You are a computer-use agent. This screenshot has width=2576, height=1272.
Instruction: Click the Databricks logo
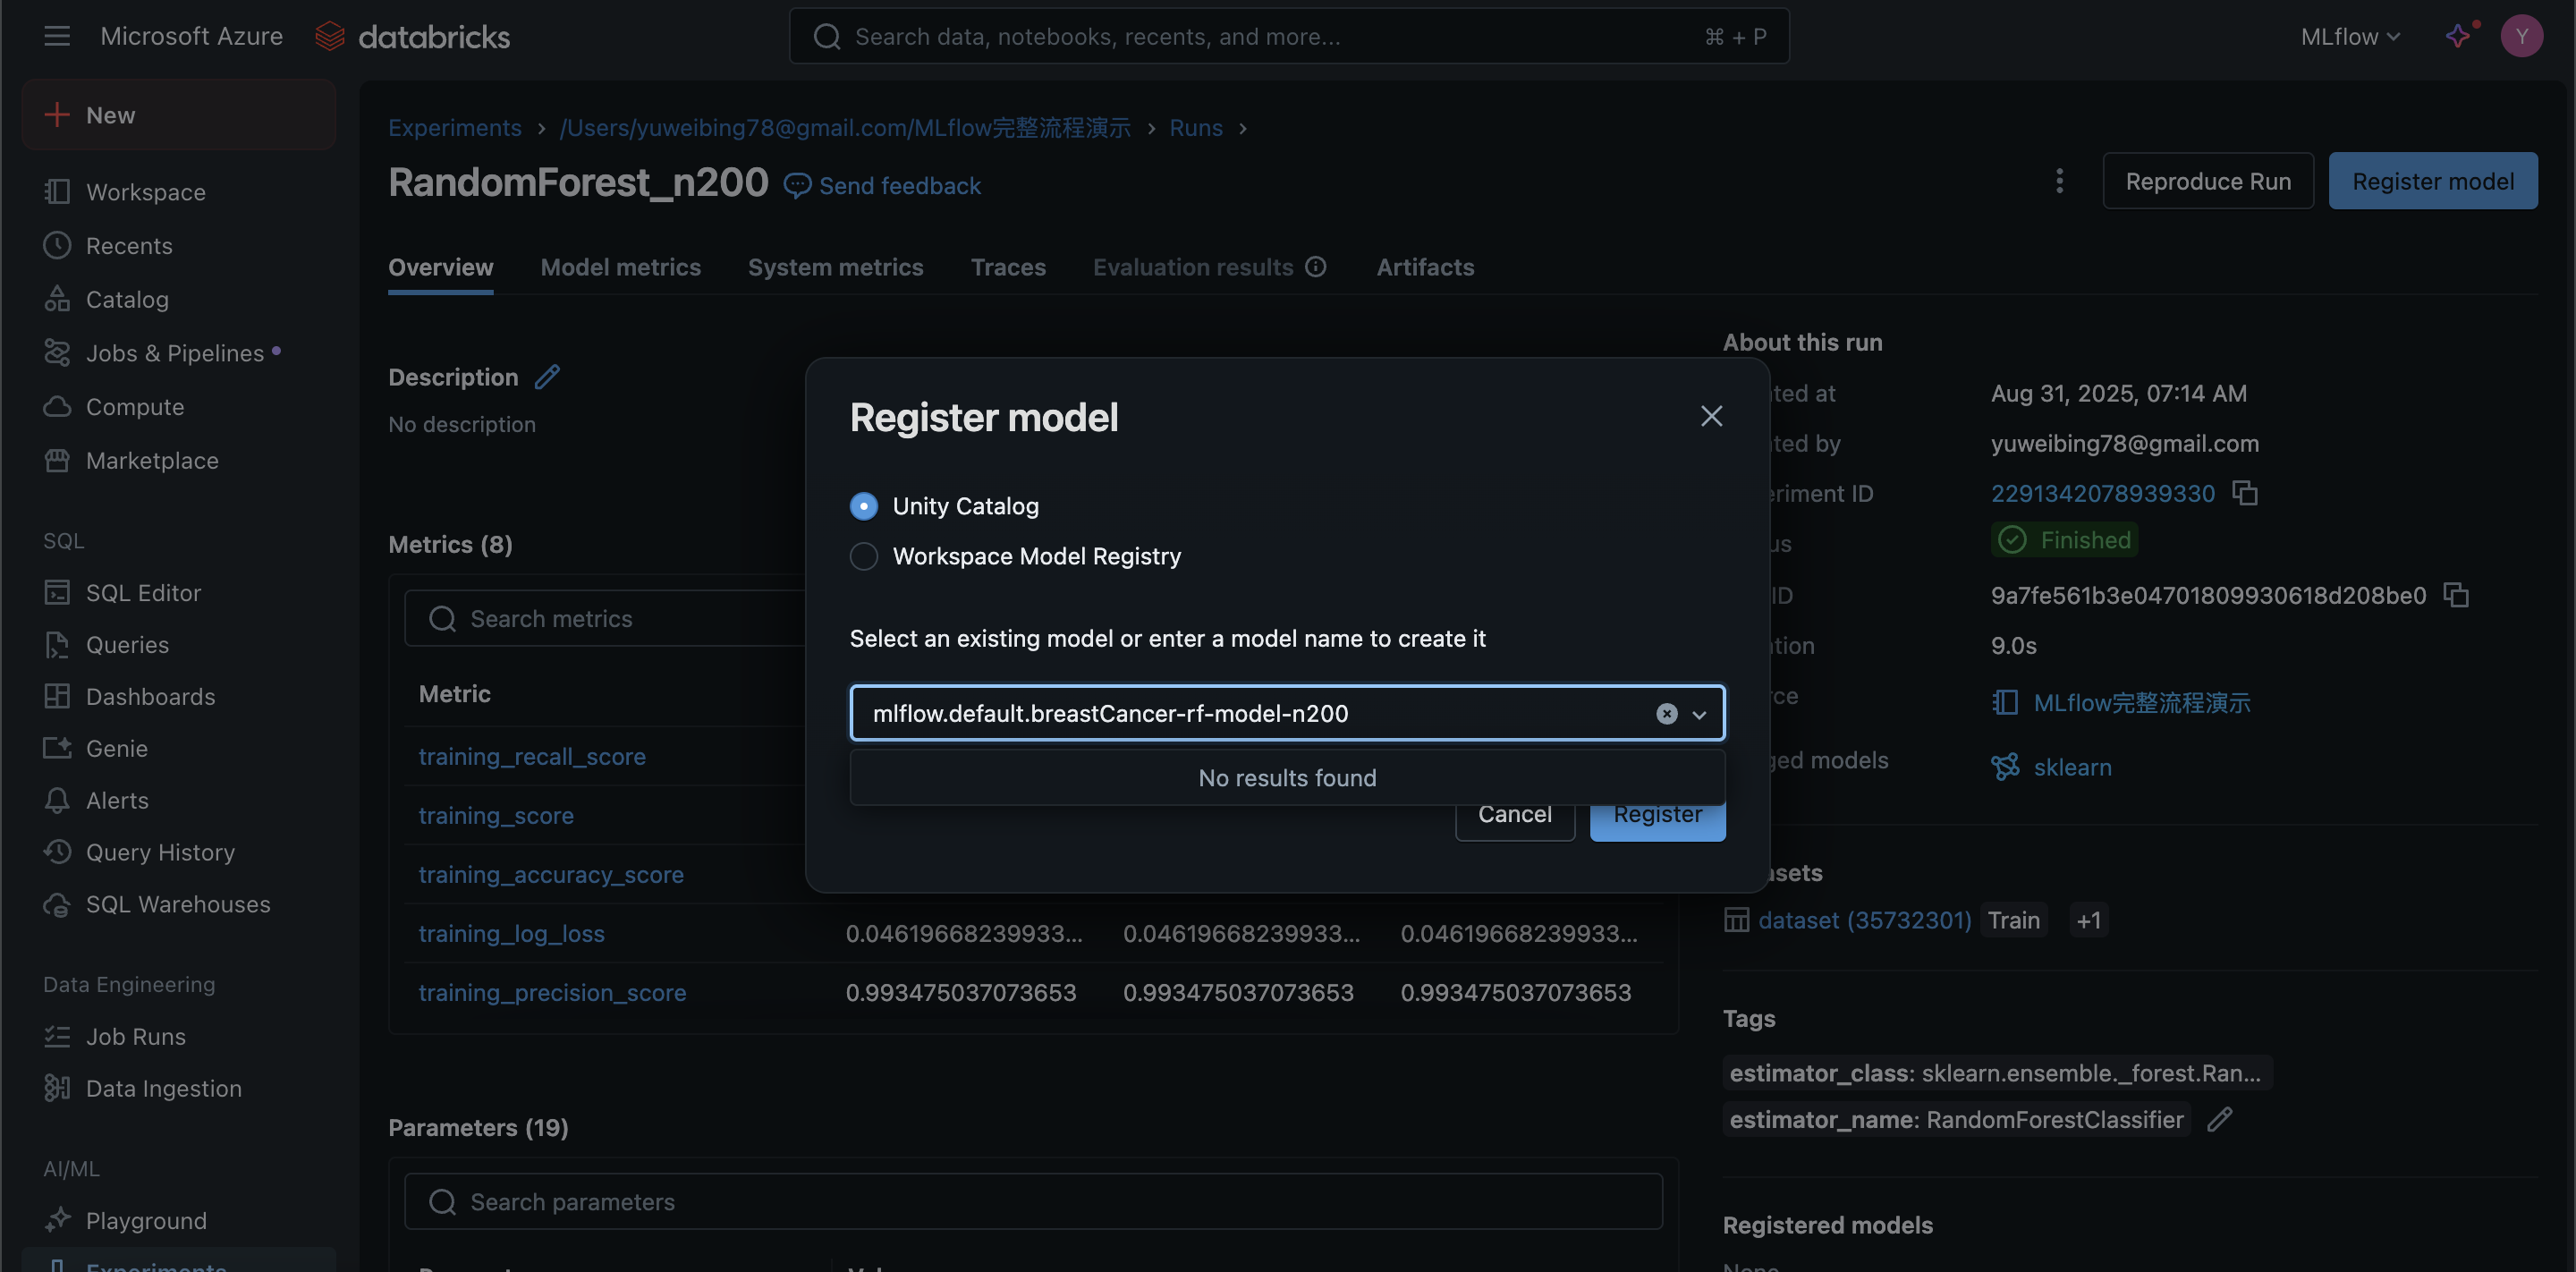pyautogui.click(x=412, y=36)
